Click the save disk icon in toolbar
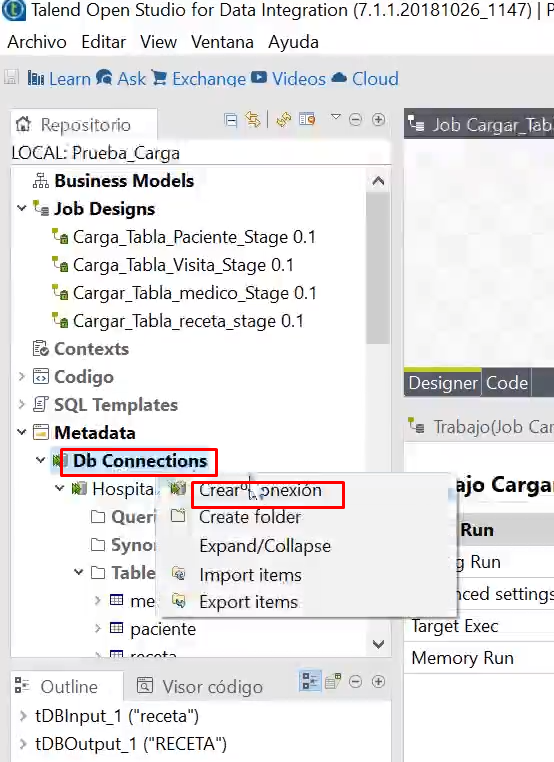 tap(11, 78)
